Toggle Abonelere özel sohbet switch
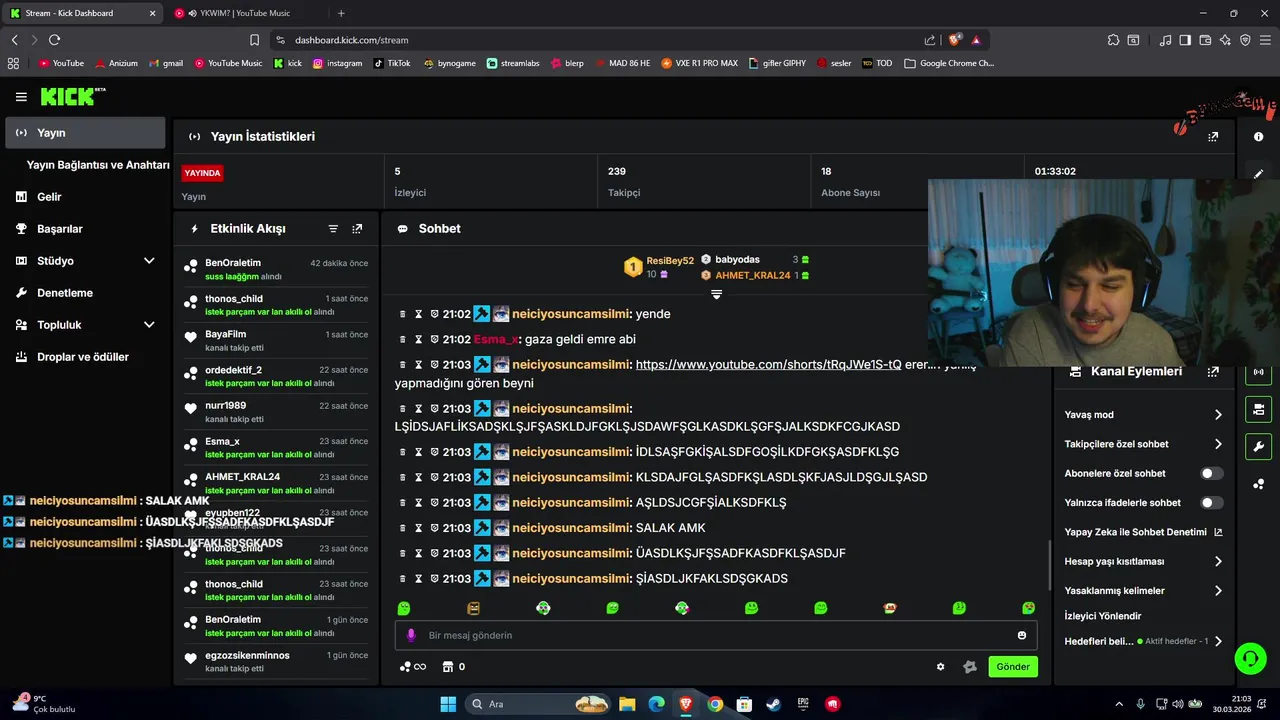Viewport: 1280px width, 720px height. 1211,473
